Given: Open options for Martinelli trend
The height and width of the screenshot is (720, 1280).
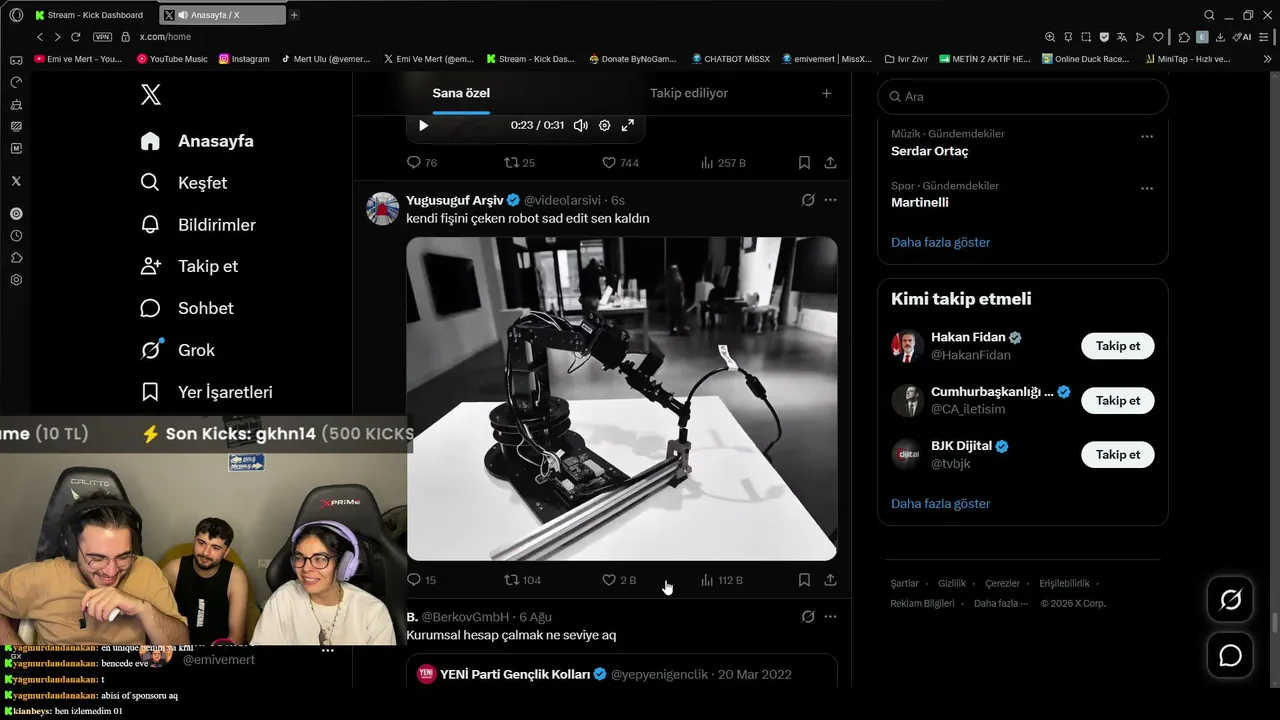Looking at the screenshot, I should point(1147,188).
